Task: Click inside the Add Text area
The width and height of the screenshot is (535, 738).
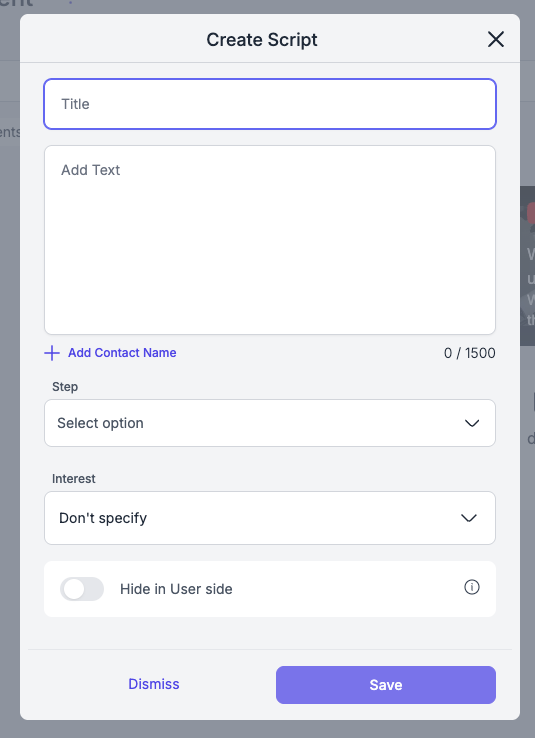Action: point(270,240)
